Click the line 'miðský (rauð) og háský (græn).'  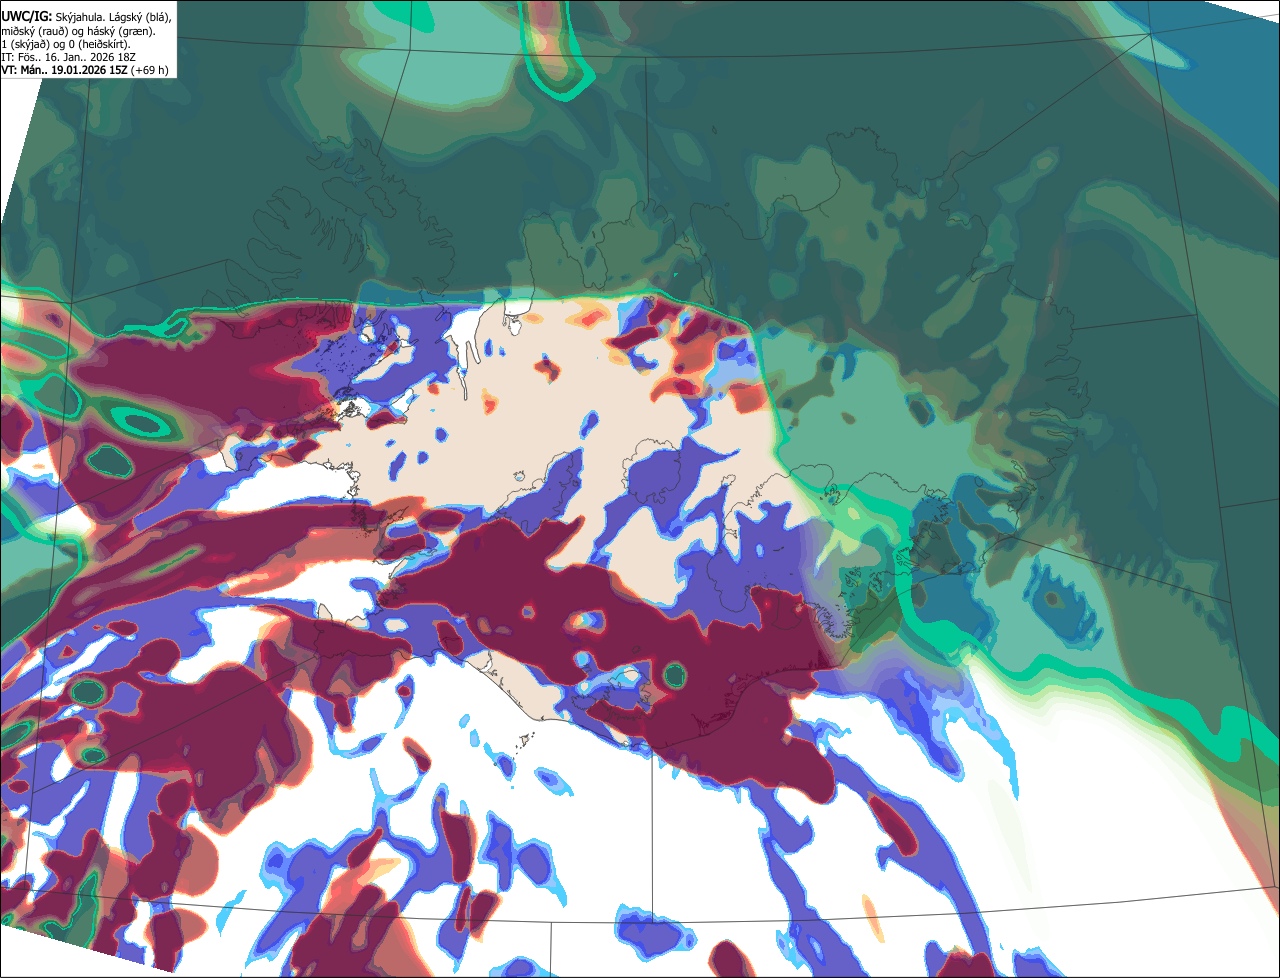tap(78, 31)
